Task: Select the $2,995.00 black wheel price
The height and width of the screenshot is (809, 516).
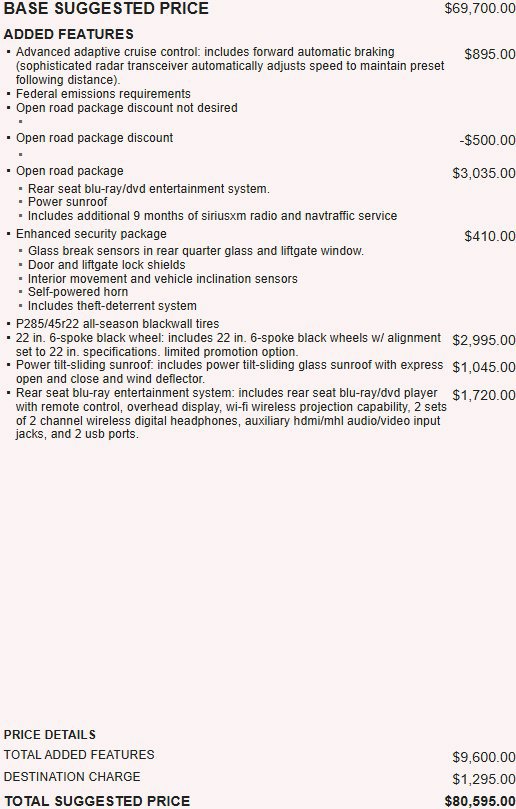Action: (x=484, y=340)
